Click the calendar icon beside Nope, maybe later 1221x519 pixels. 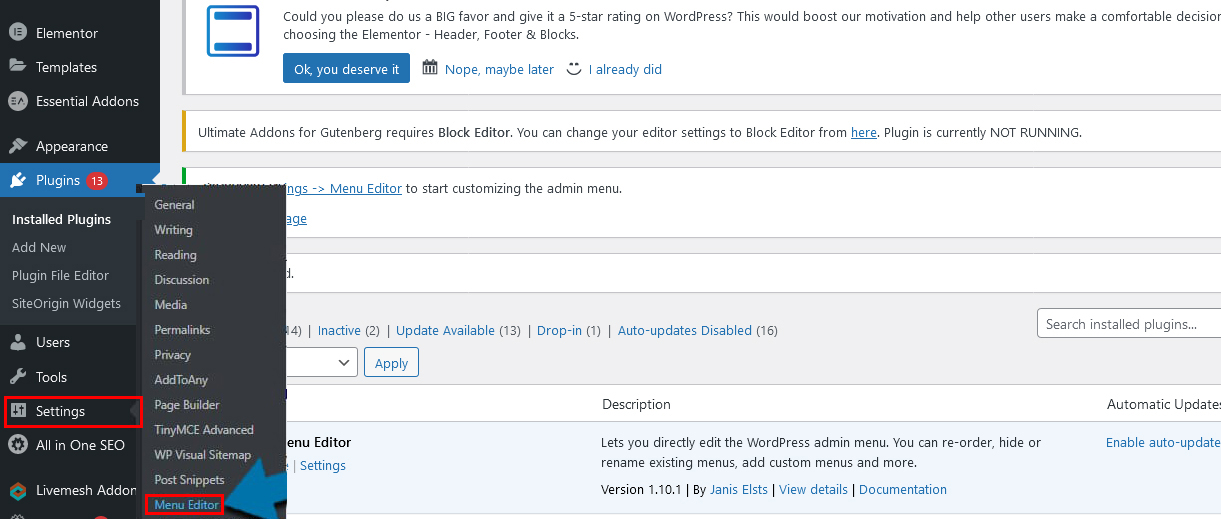pyautogui.click(x=430, y=68)
